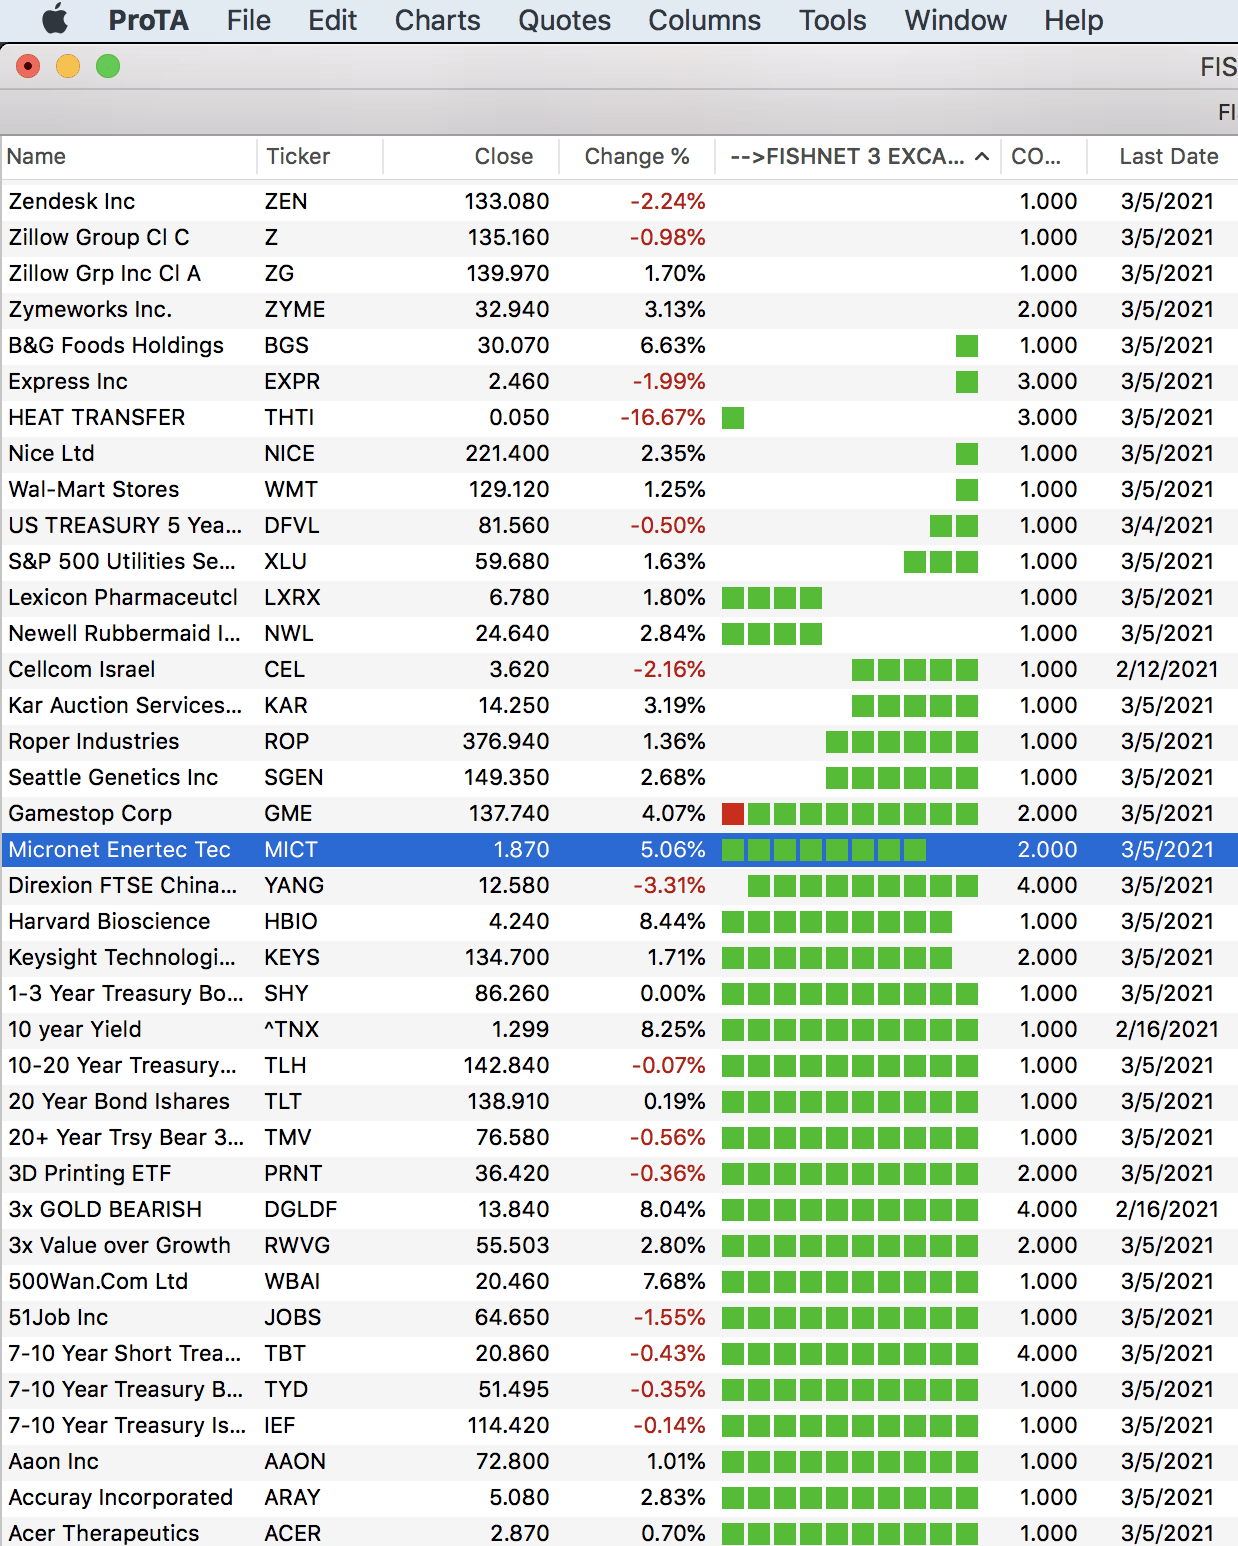1238x1546 pixels.
Task: Sort by the Name column header
Action: point(36,156)
